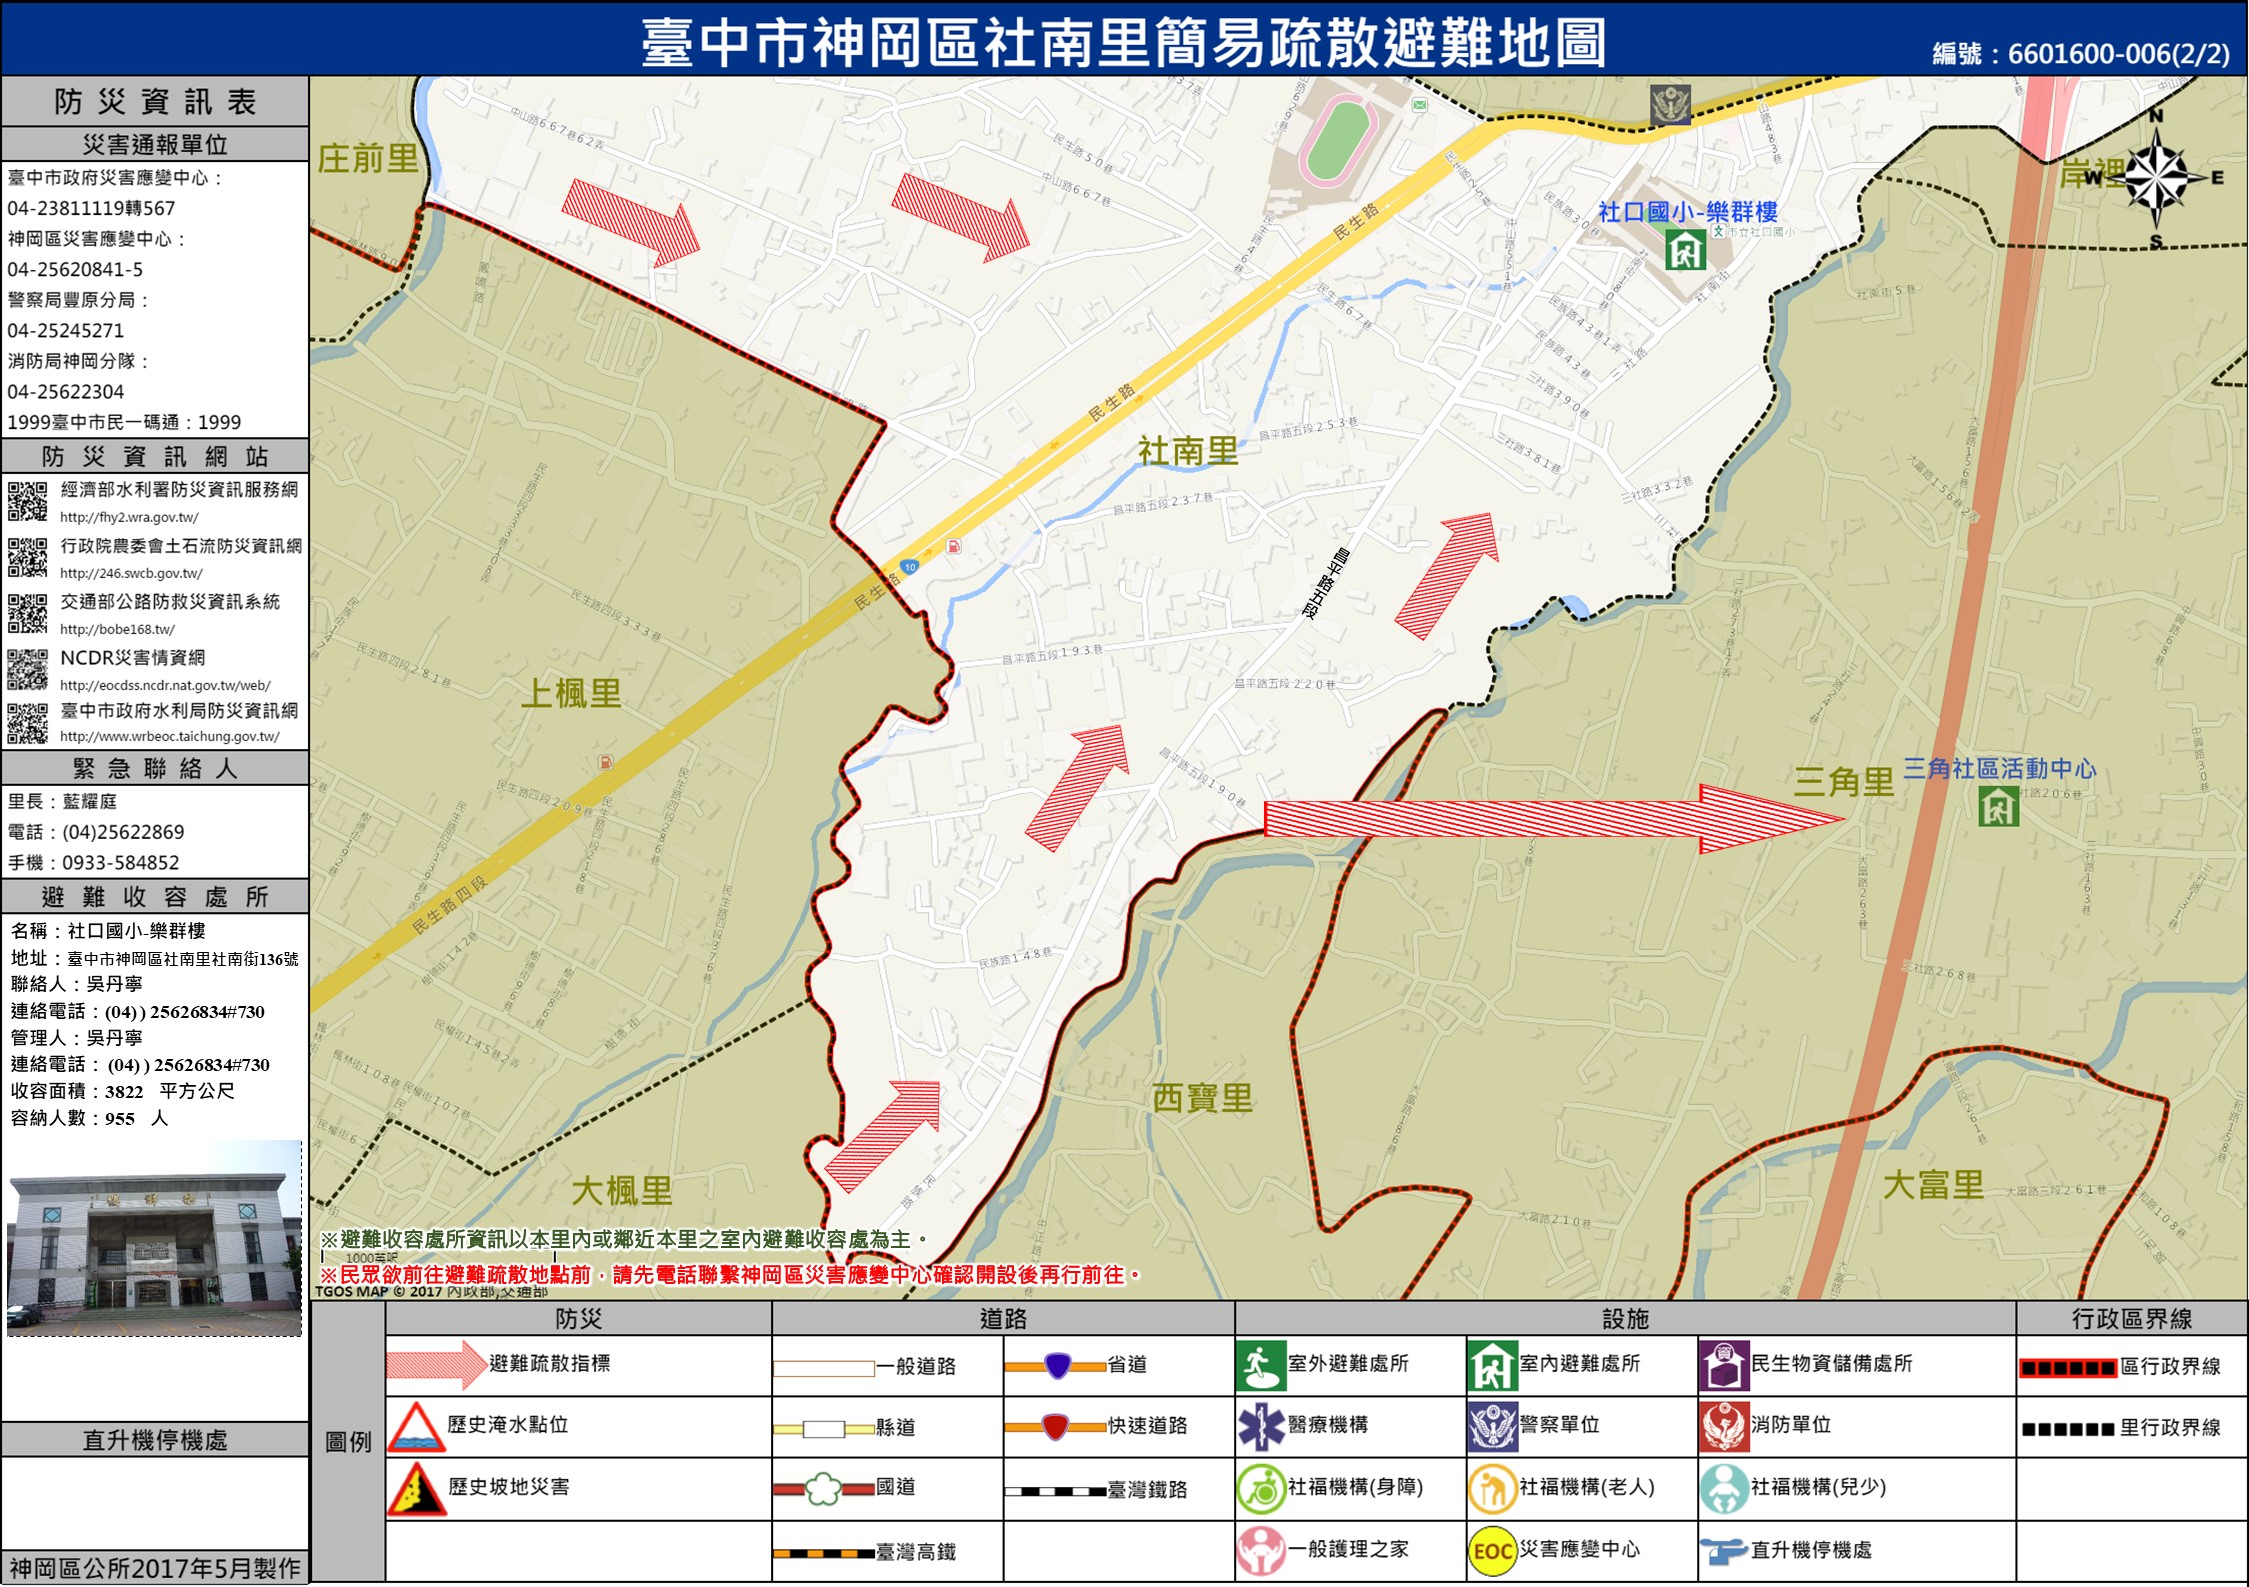
Task: Click the 民生物資儲備處所 legend icon
Action: [x=1723, y=1366]
